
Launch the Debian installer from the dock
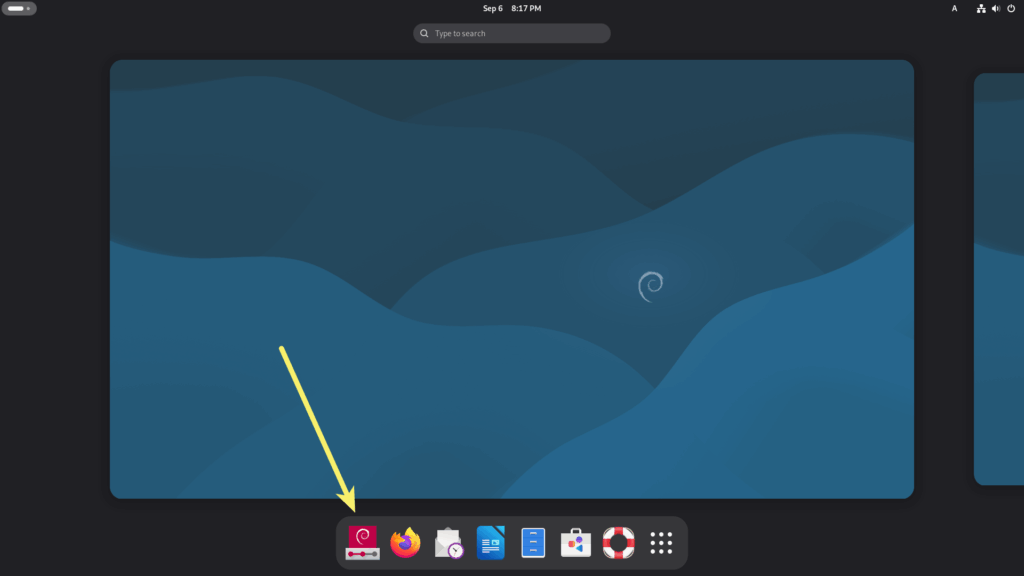[x=362, y=543]
